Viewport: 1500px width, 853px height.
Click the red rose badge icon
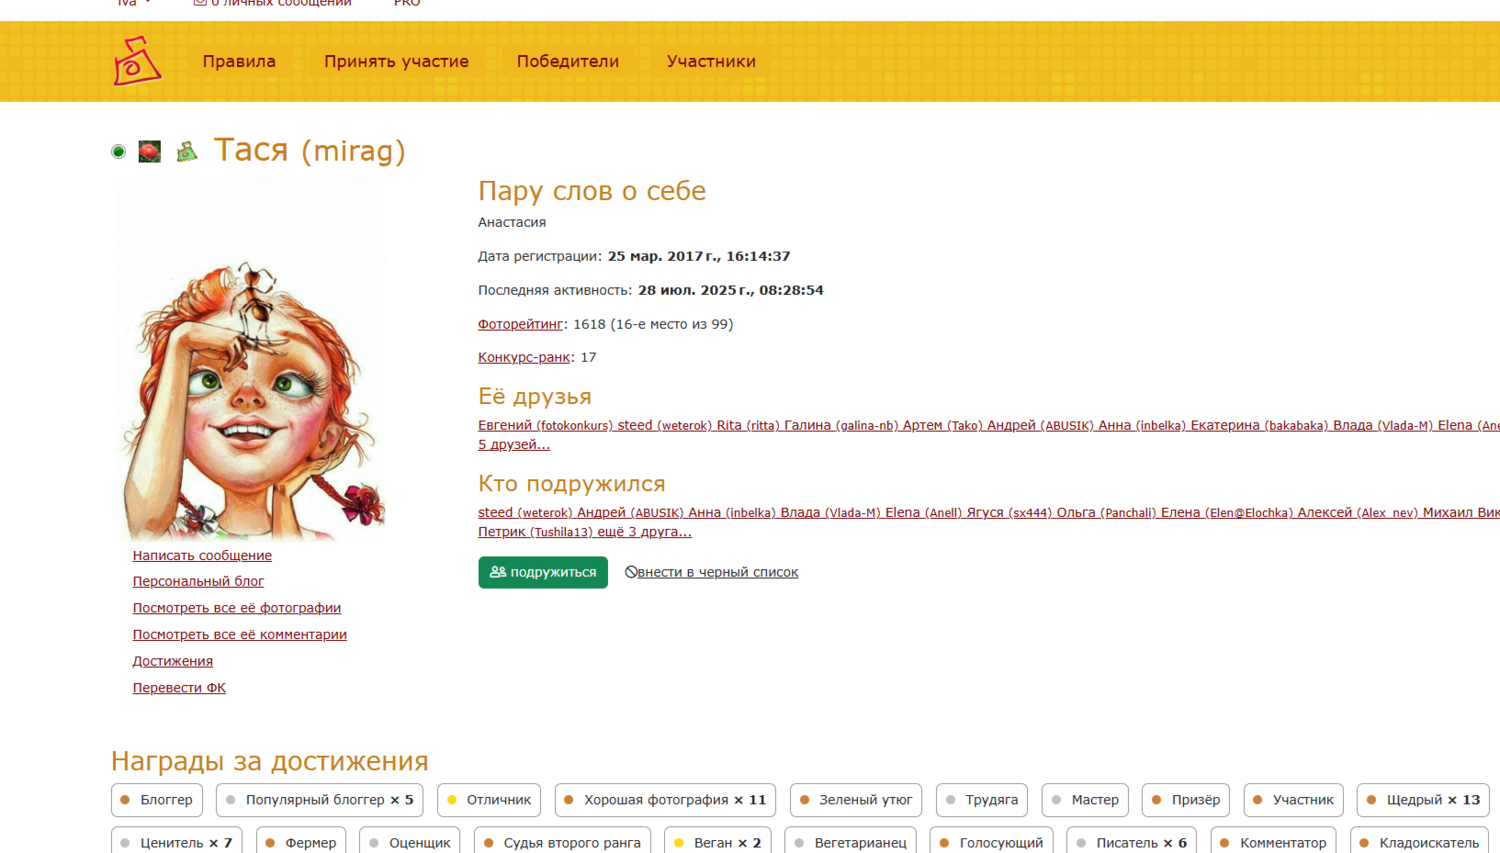point(149,152)
